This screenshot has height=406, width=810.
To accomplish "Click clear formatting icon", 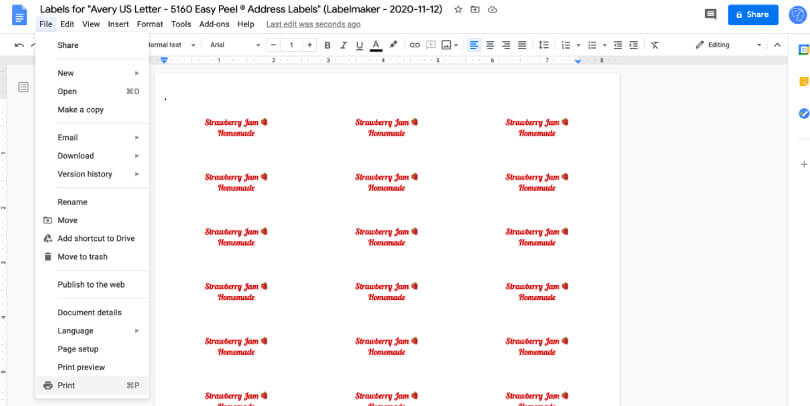I will click(x=655, y=45).
